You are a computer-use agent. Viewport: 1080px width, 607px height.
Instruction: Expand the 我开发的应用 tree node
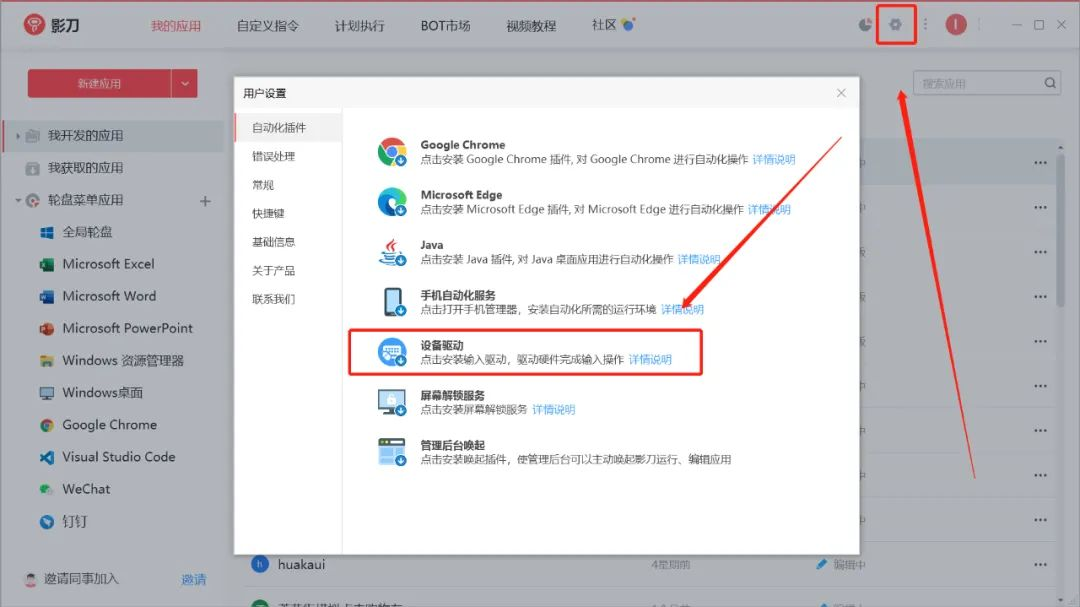[x=18, y=136]
